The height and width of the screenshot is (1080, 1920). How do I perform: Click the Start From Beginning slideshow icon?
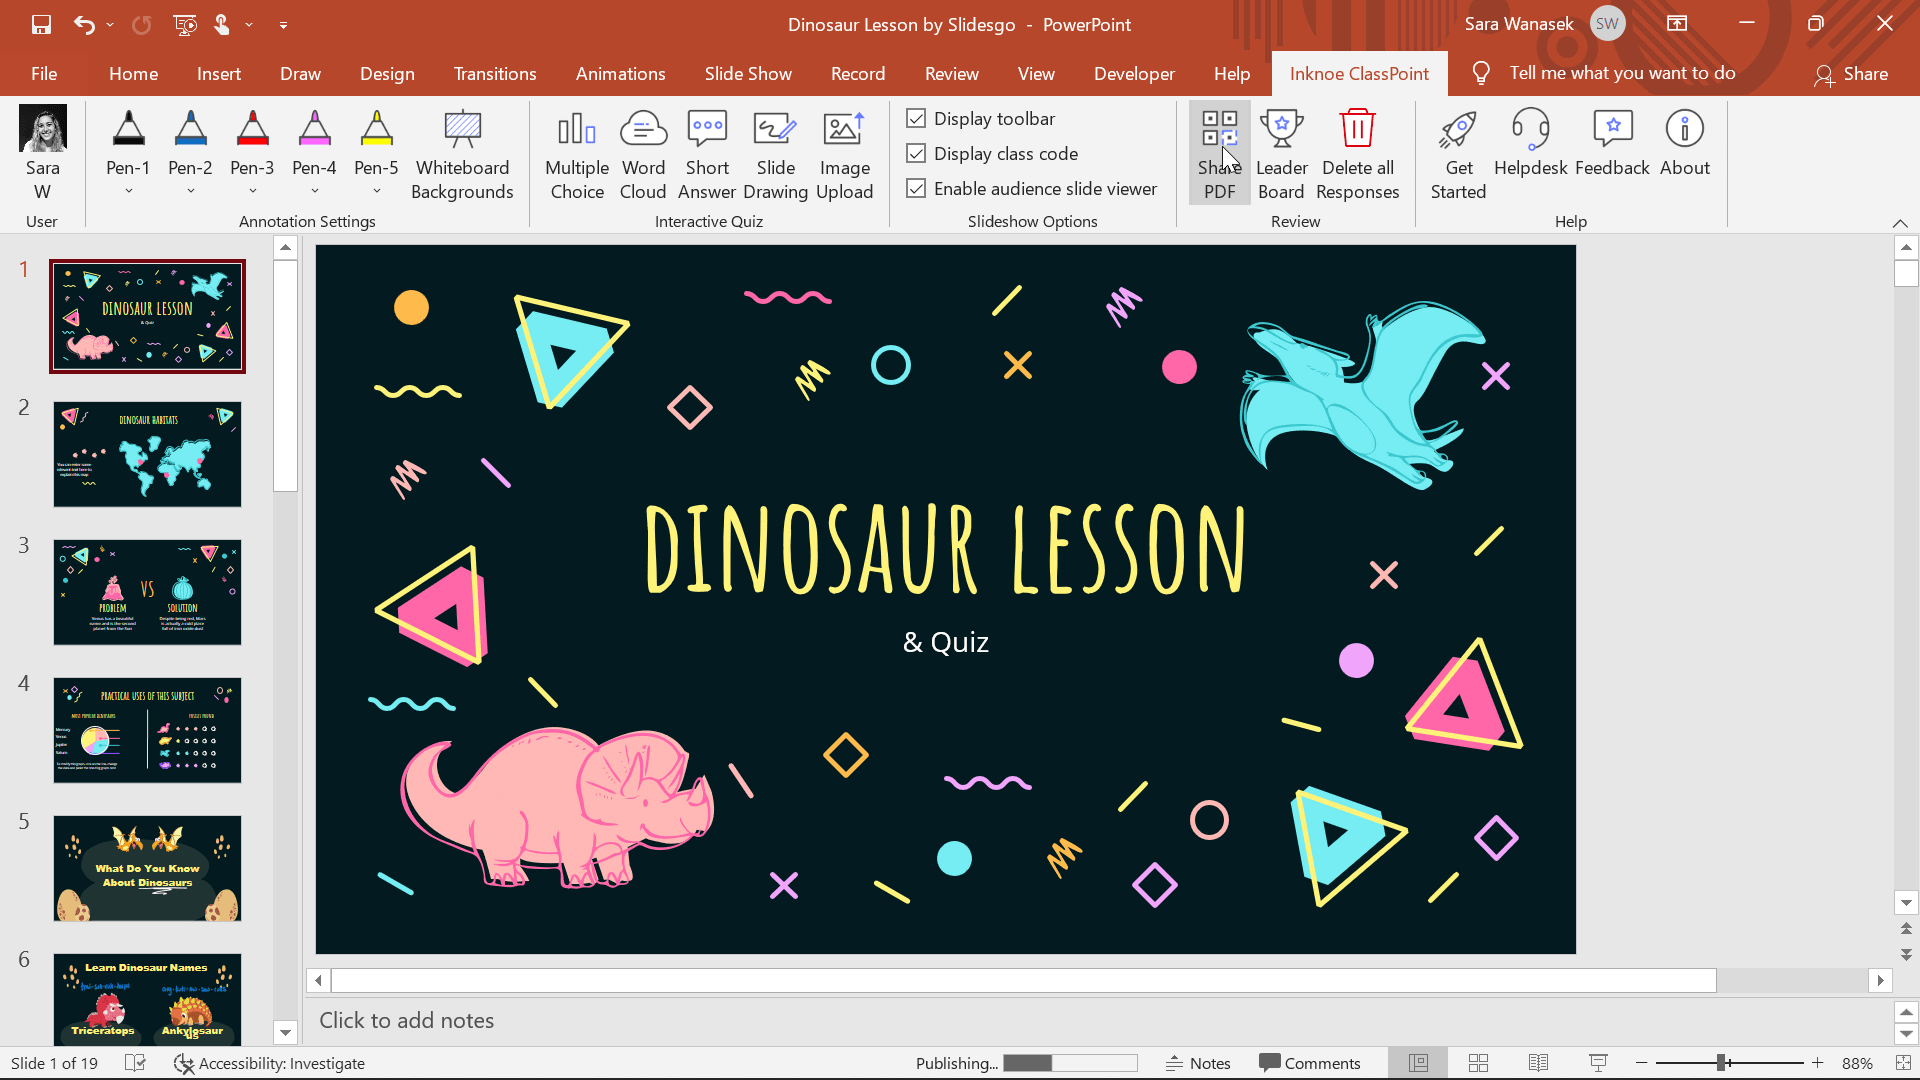pos(185,24)
